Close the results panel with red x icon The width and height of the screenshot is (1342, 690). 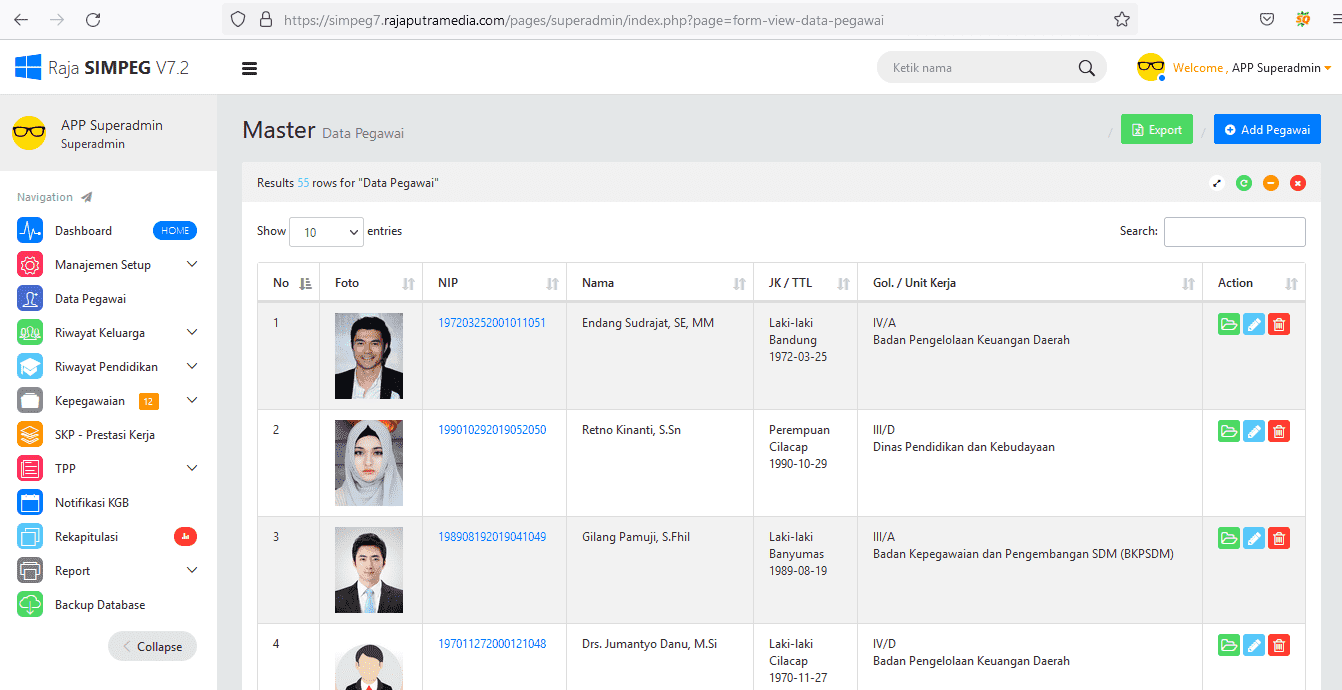pyautogui.click(x=1297, y=183)
